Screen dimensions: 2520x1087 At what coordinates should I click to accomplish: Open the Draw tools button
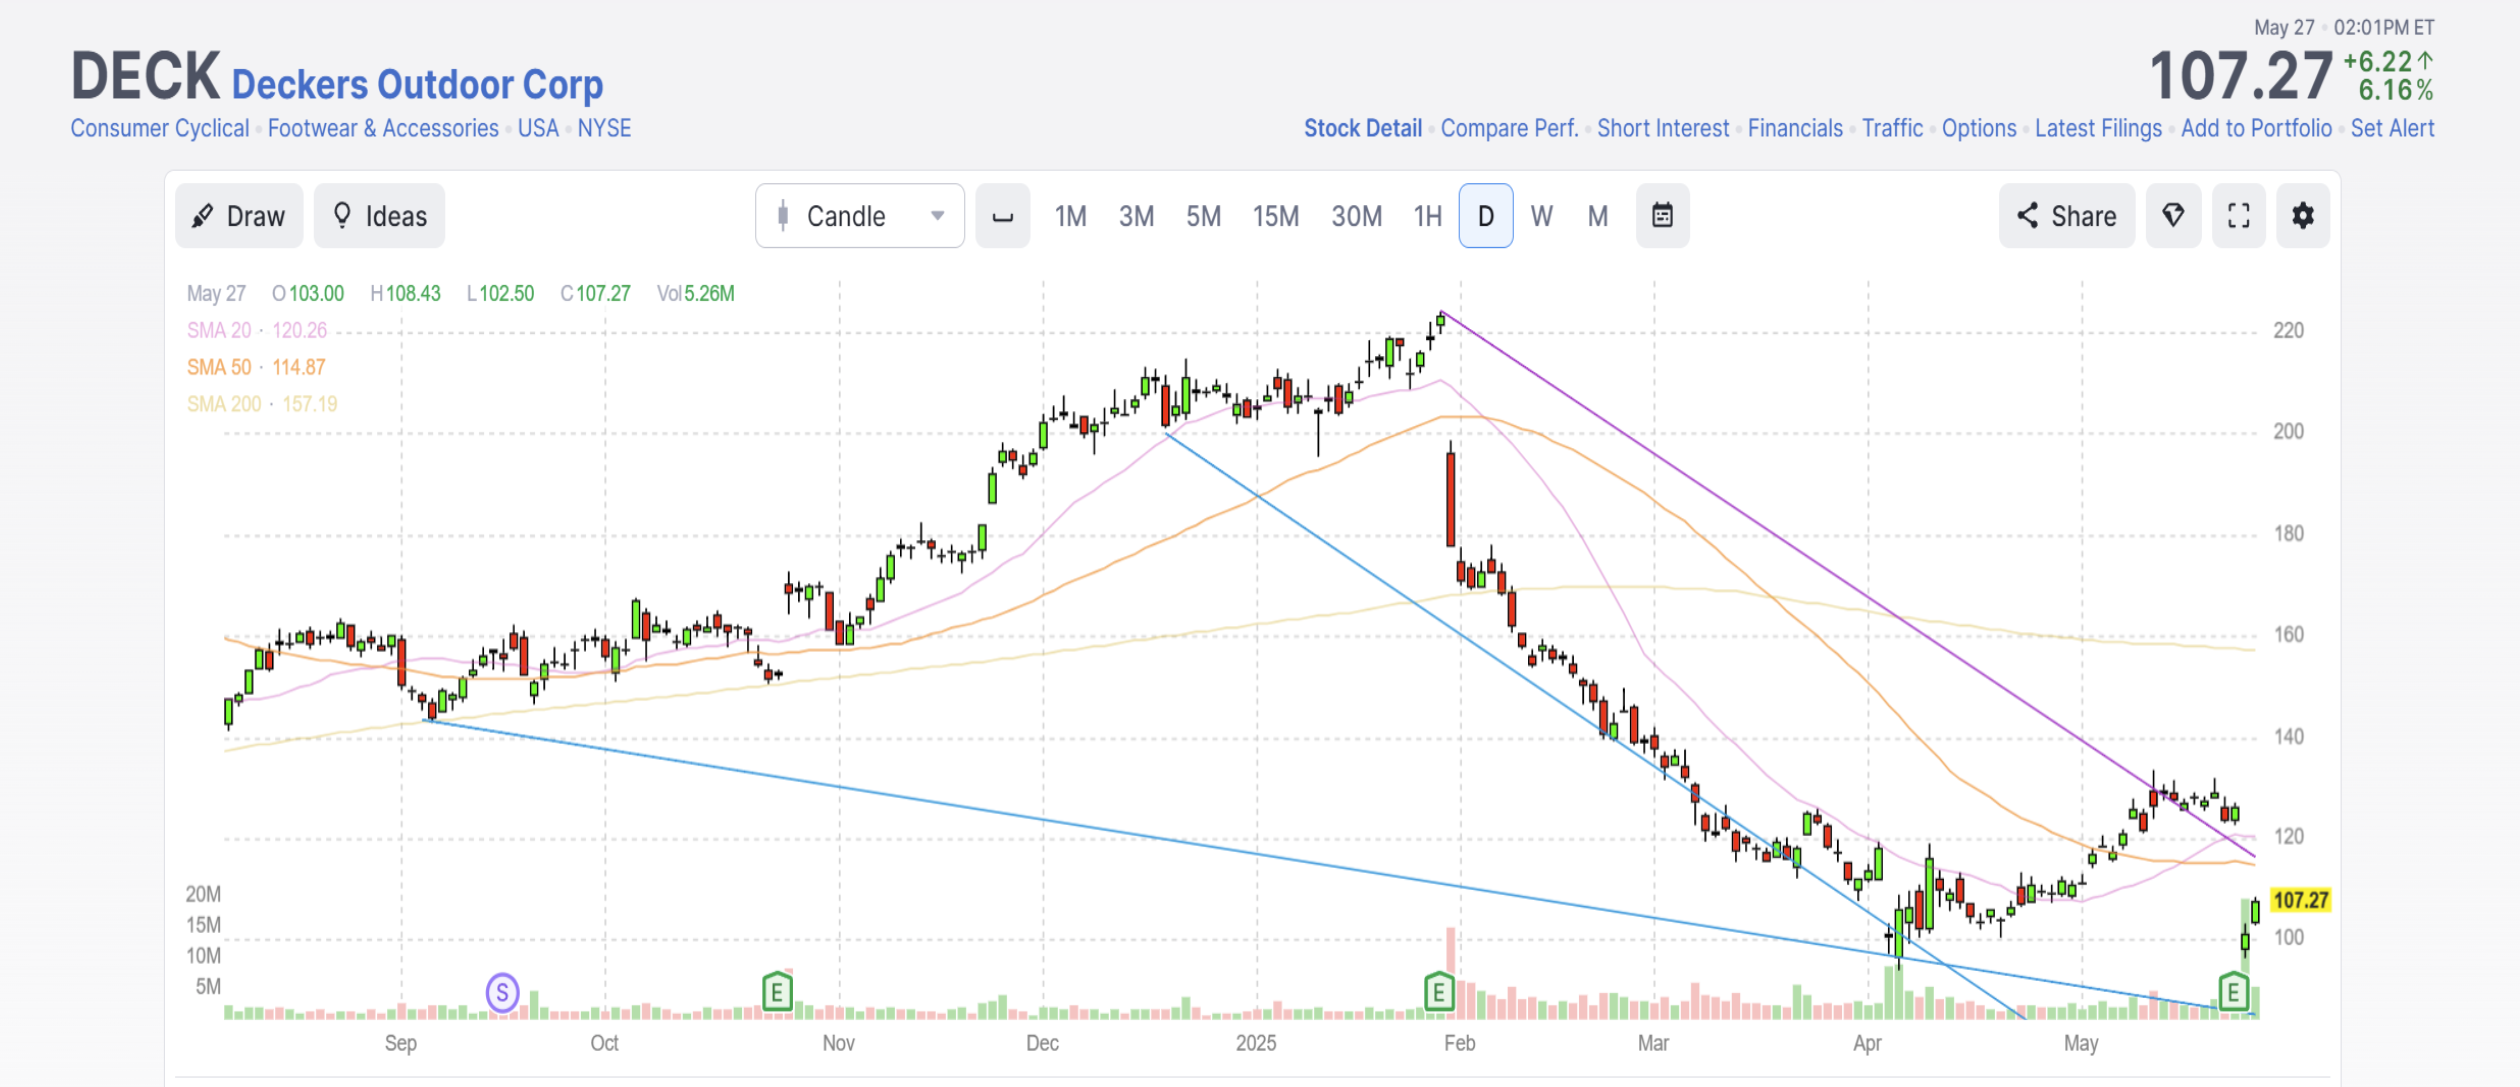[239, 216]
